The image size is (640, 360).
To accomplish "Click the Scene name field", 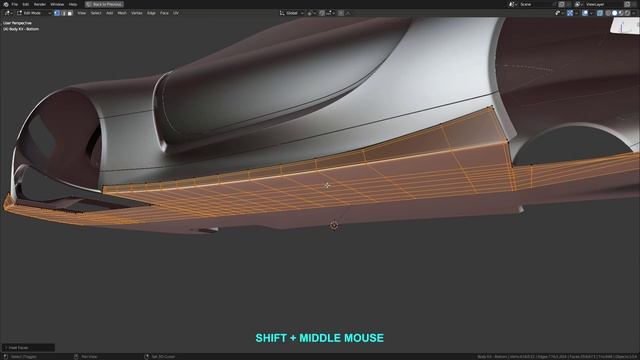I will [x=535, y=4].
